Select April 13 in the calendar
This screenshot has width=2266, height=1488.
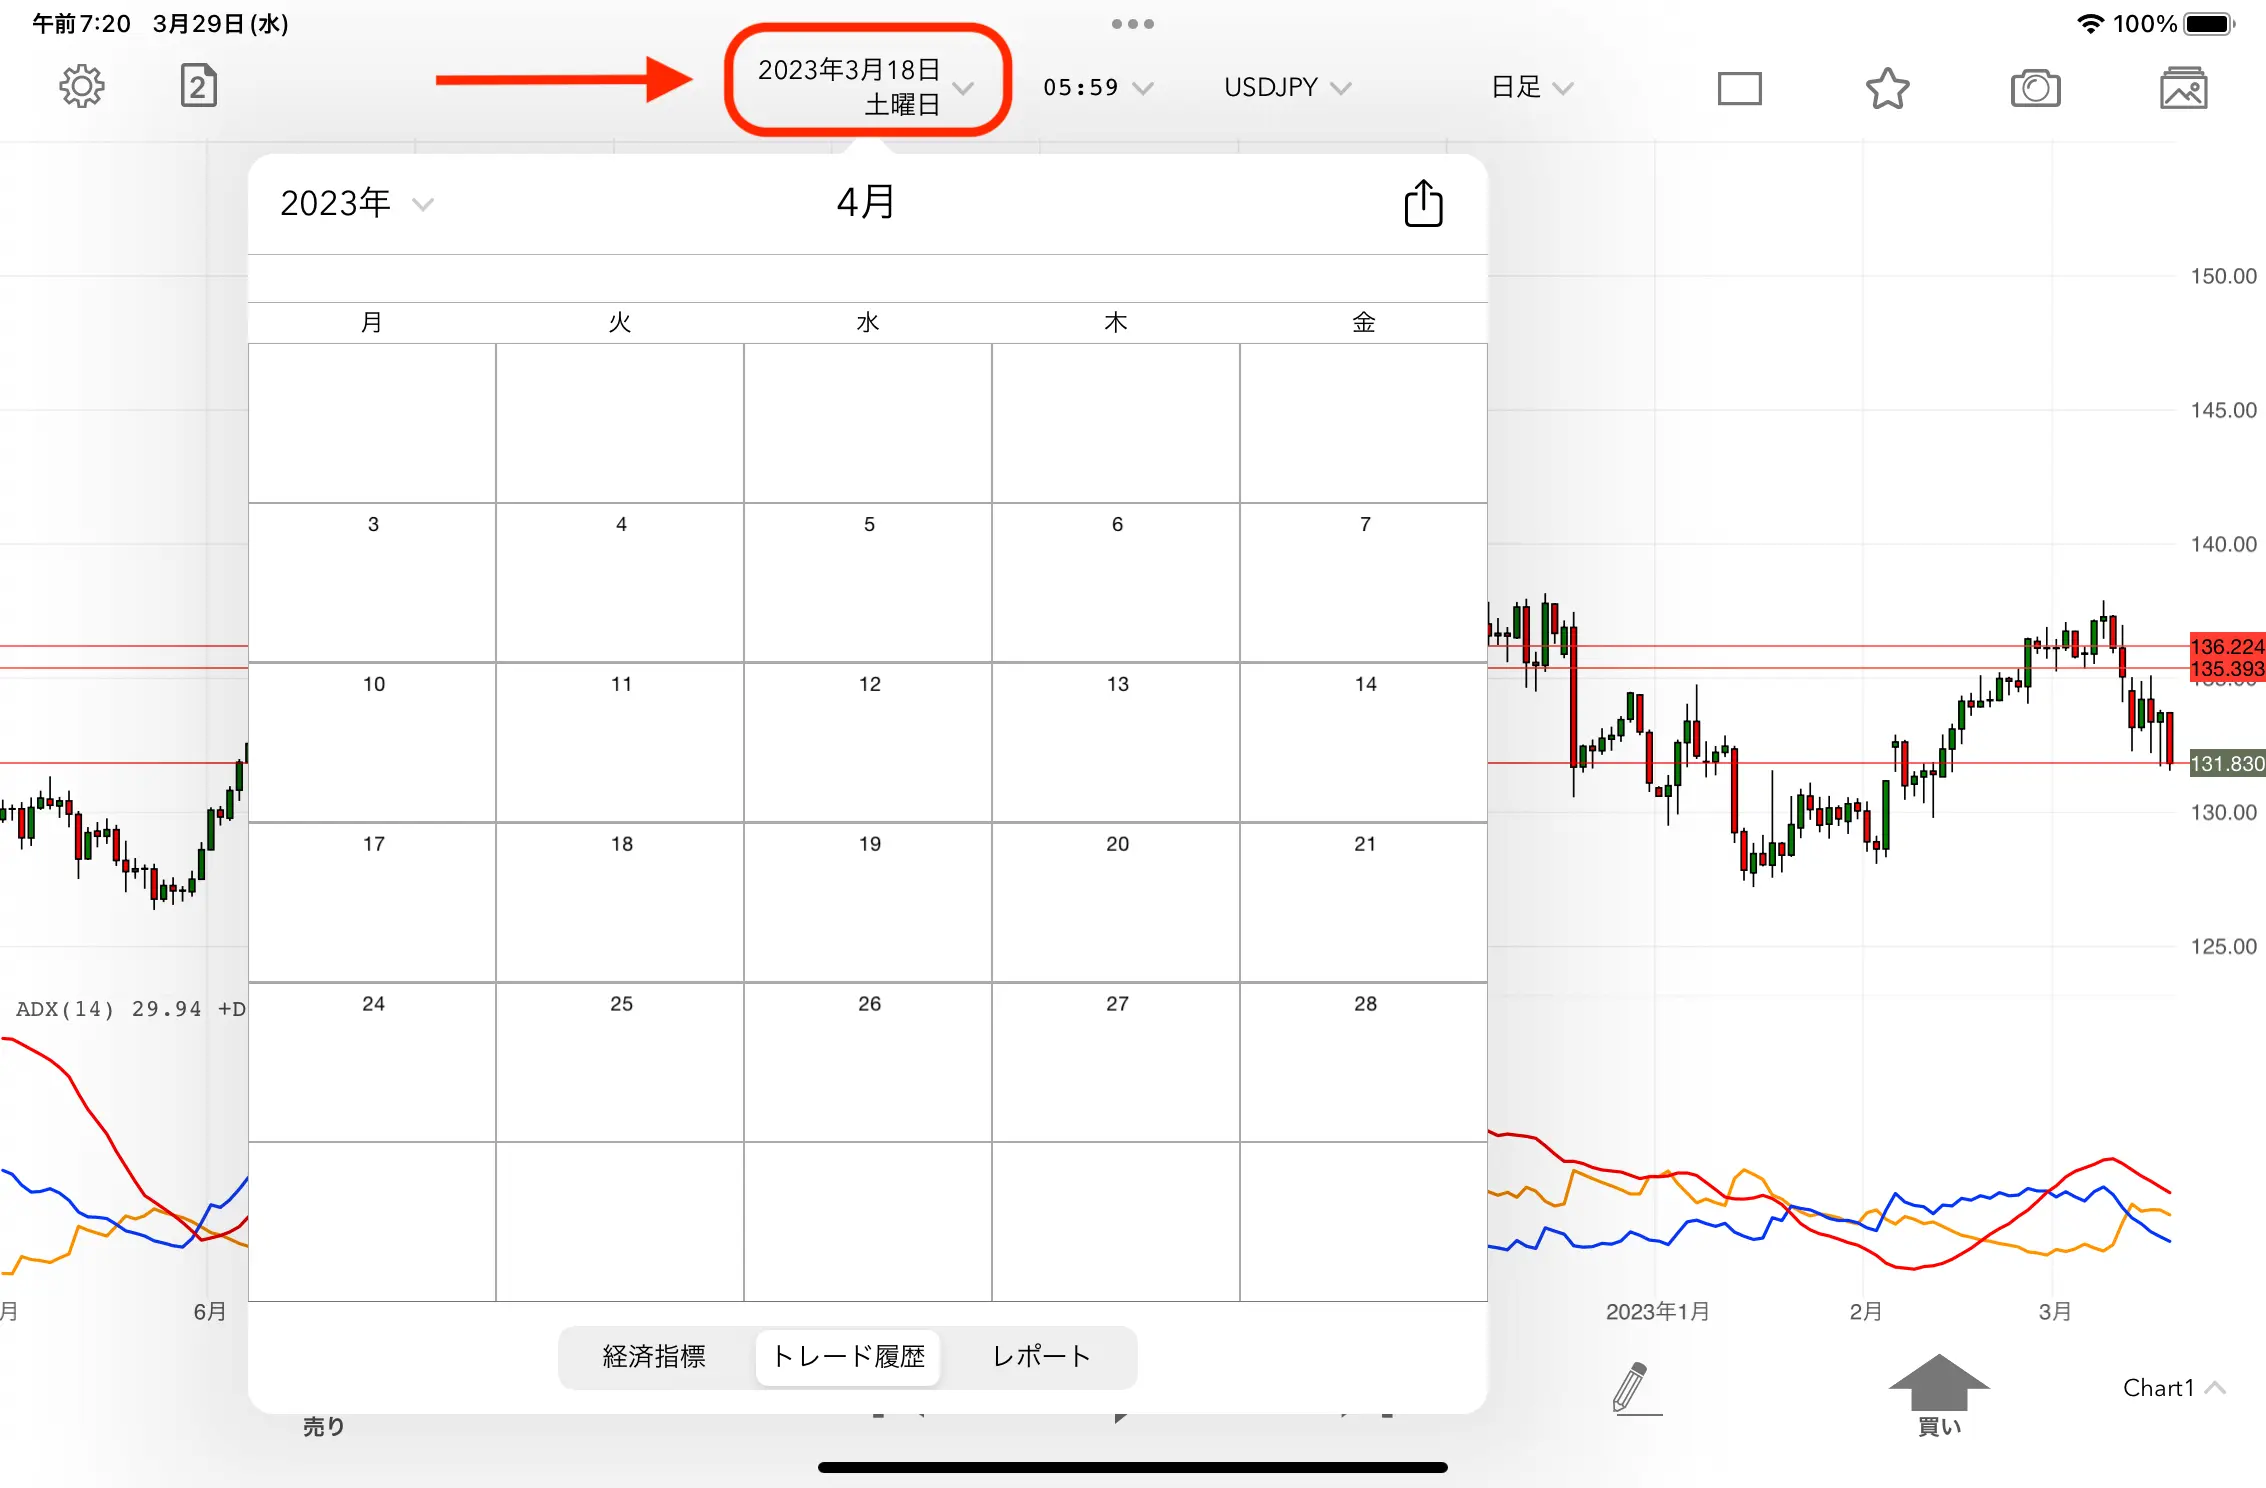pyautogui.click(x=1116, y=743)
